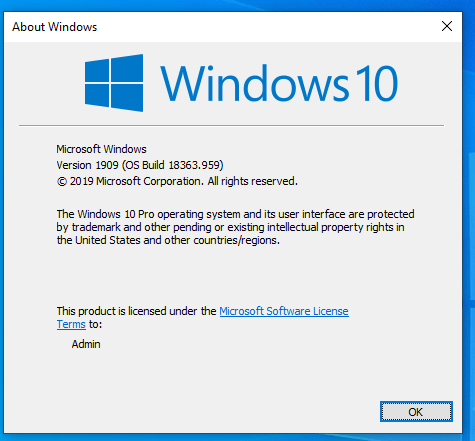This screenshot has height=441, width=475.
Task: Click the '© 2019 Microsoft Corporation' copyright line
Action: [177, 181]
